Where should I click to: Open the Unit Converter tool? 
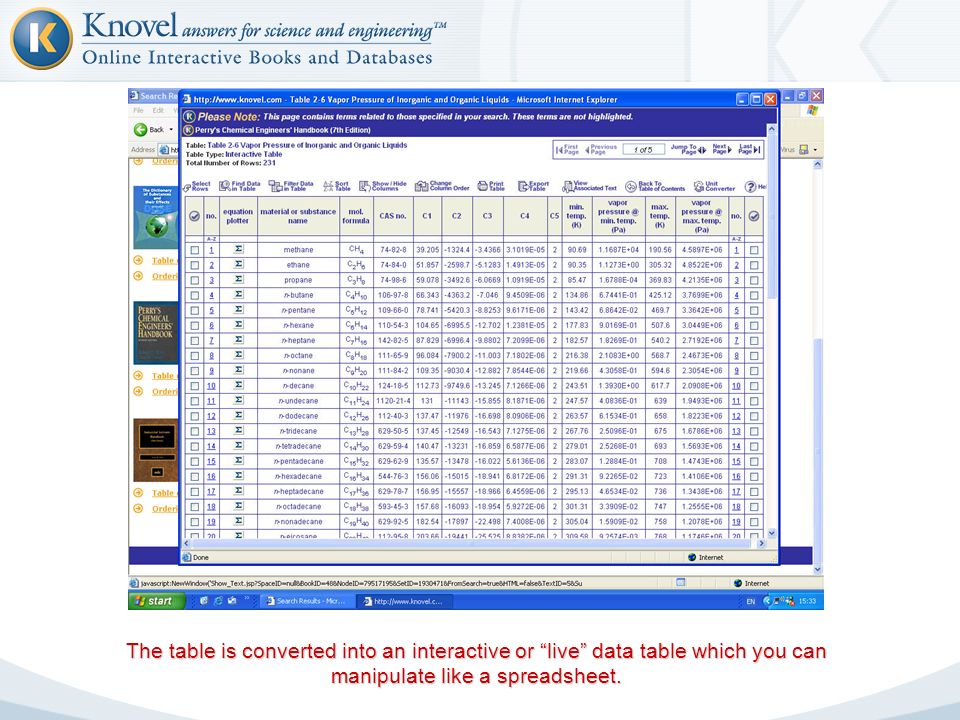[714, 186]
